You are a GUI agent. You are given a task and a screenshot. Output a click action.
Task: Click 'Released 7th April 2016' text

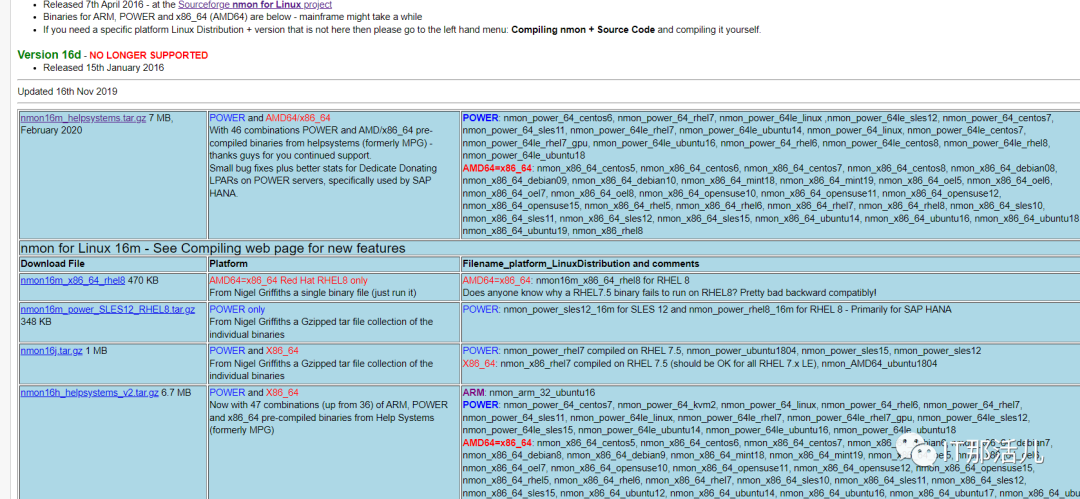point(96,5)
